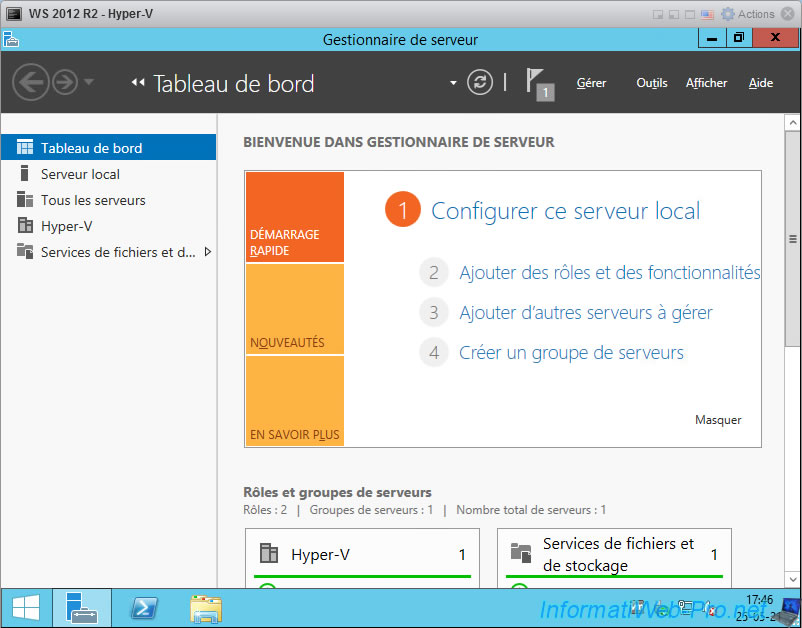802x628 pixels.
Task: Open the Gérer menu
Action: [x=591, y=83]
